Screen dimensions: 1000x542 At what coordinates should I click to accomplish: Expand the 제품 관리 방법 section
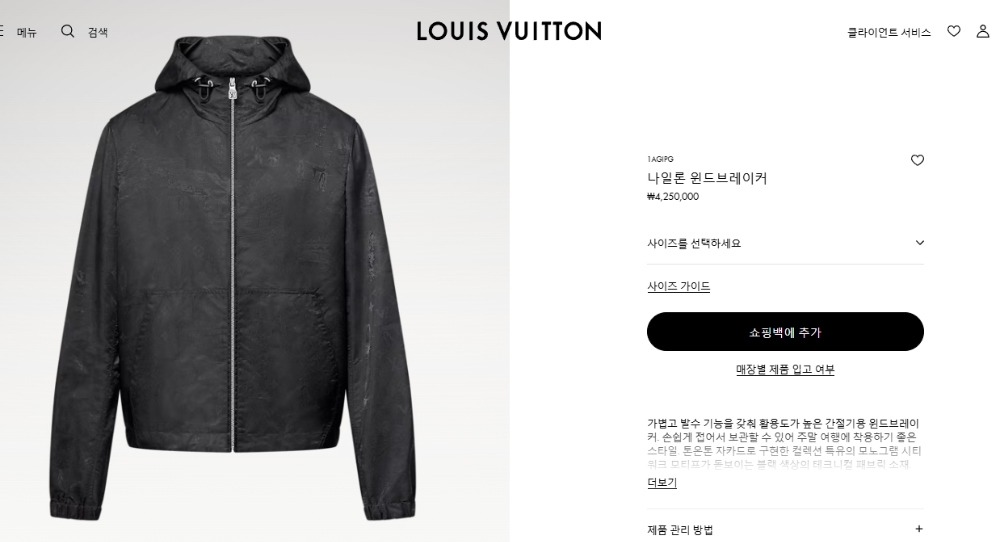pyautogui.click(x=785, y=529)
